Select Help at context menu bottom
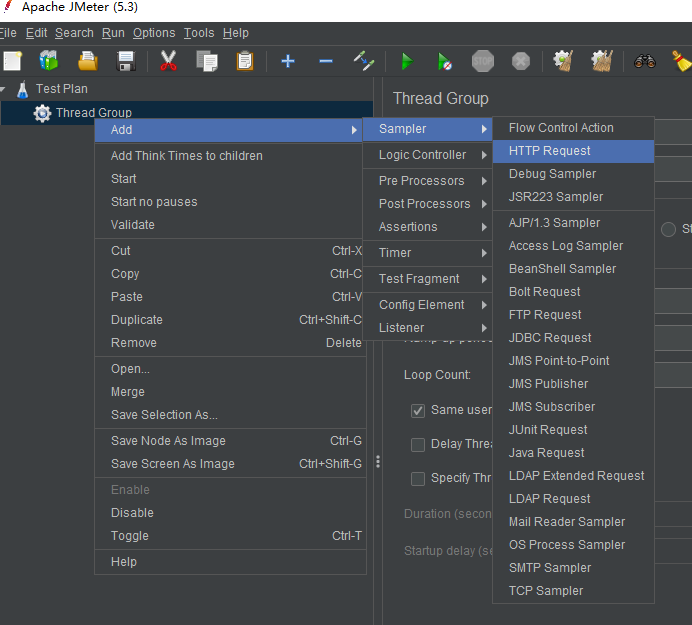This screenshot has height=625, width=692. [x=230, y=562]
